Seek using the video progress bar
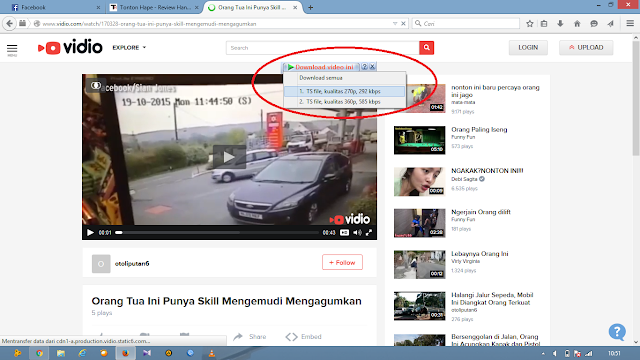 [x=216, y=233]
